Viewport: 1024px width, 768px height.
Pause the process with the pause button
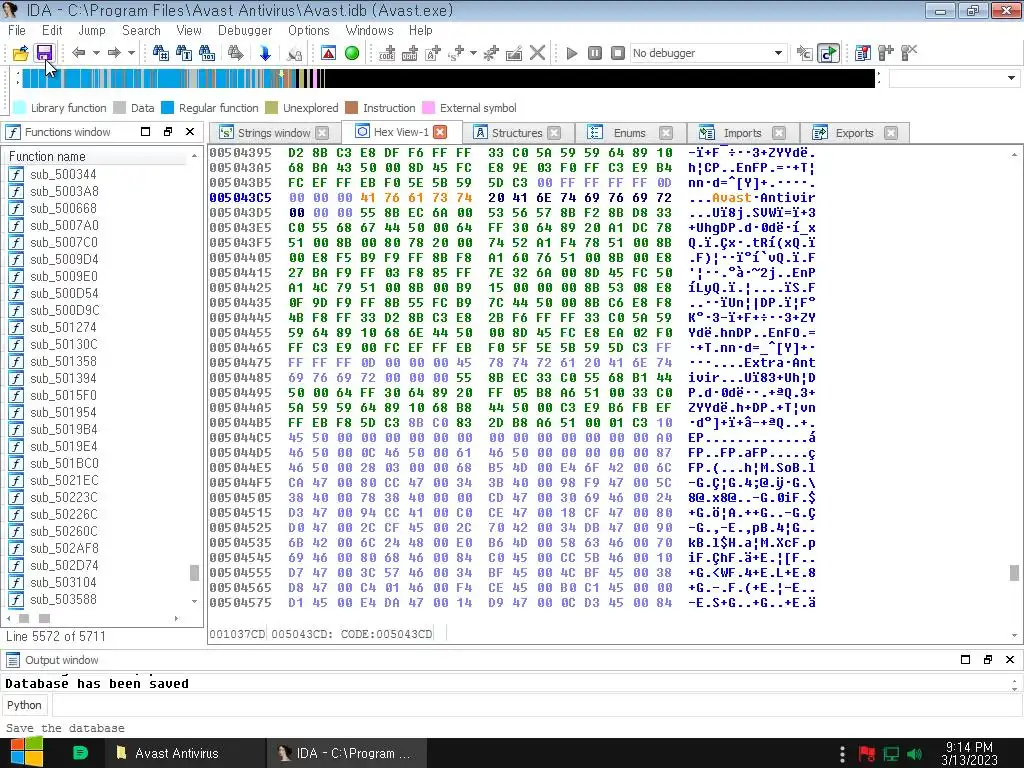click(x=595, y=53)
